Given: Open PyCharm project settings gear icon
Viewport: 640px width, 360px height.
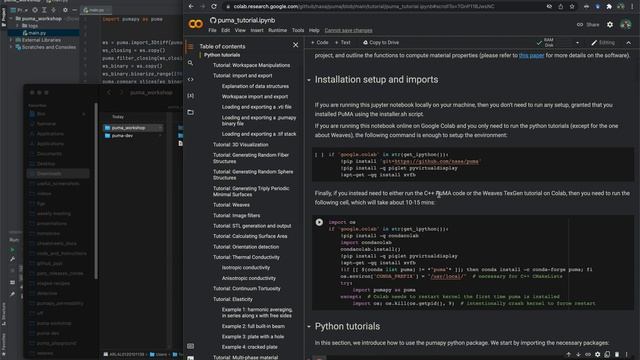Looking at the screenshot, I should point(65,9).
